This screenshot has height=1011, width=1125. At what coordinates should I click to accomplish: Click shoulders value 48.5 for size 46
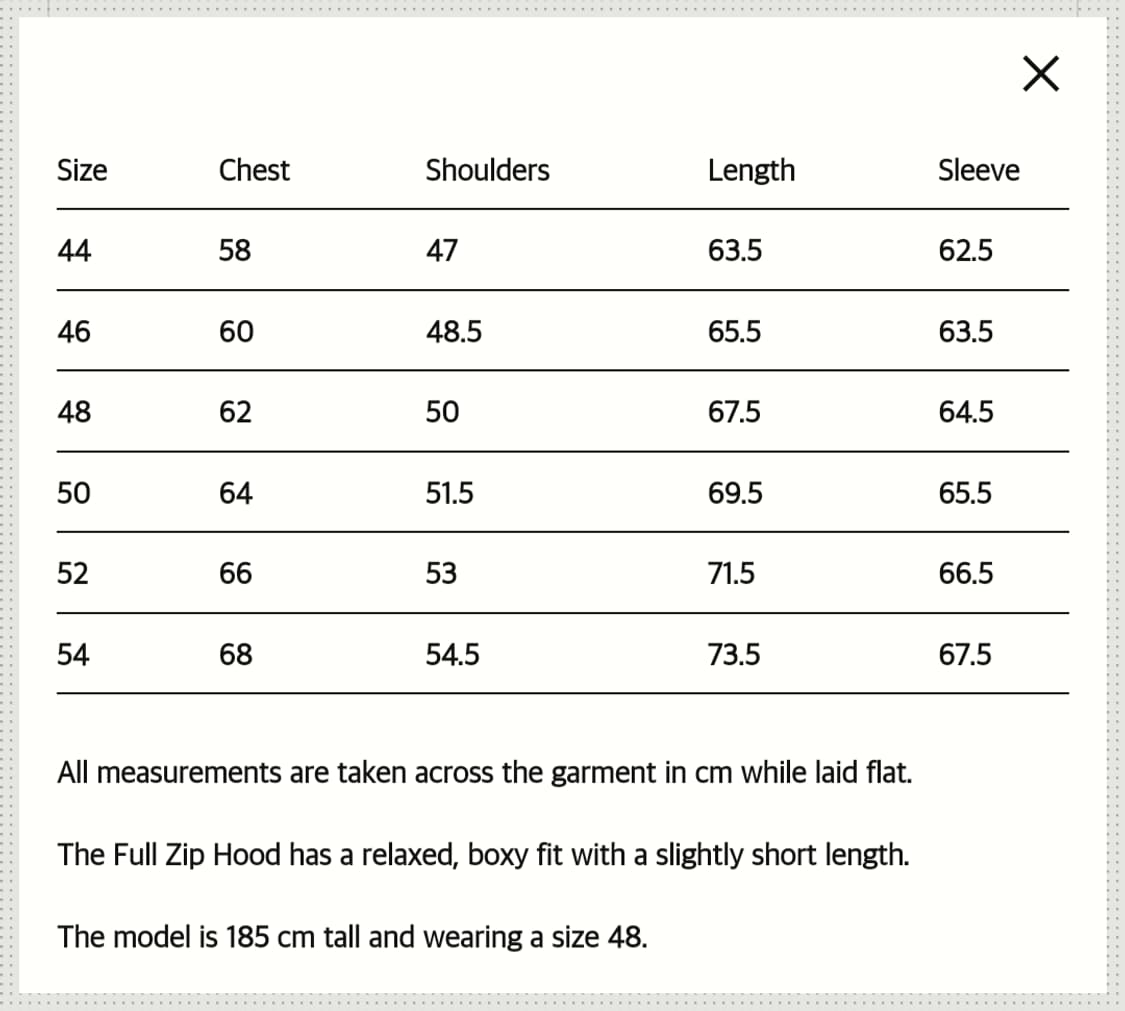pyautogui.click(x=453, y=331)
